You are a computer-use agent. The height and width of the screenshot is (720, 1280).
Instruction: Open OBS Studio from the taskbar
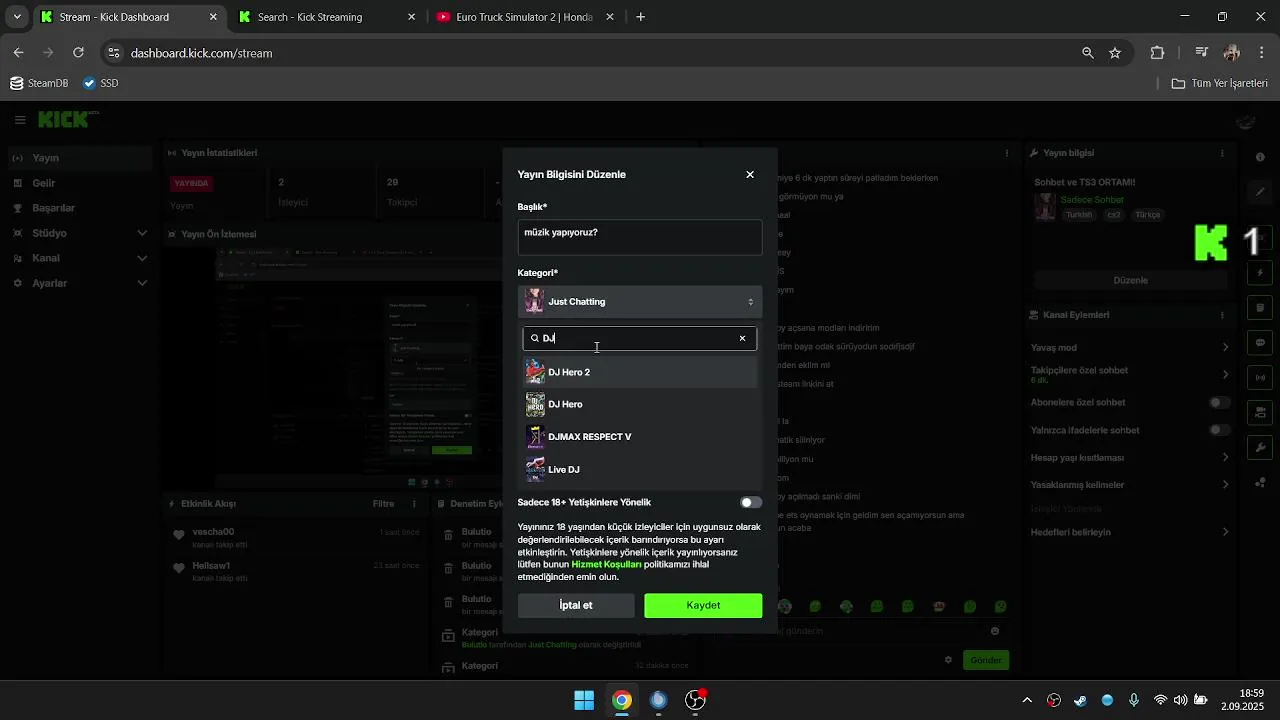695,700
